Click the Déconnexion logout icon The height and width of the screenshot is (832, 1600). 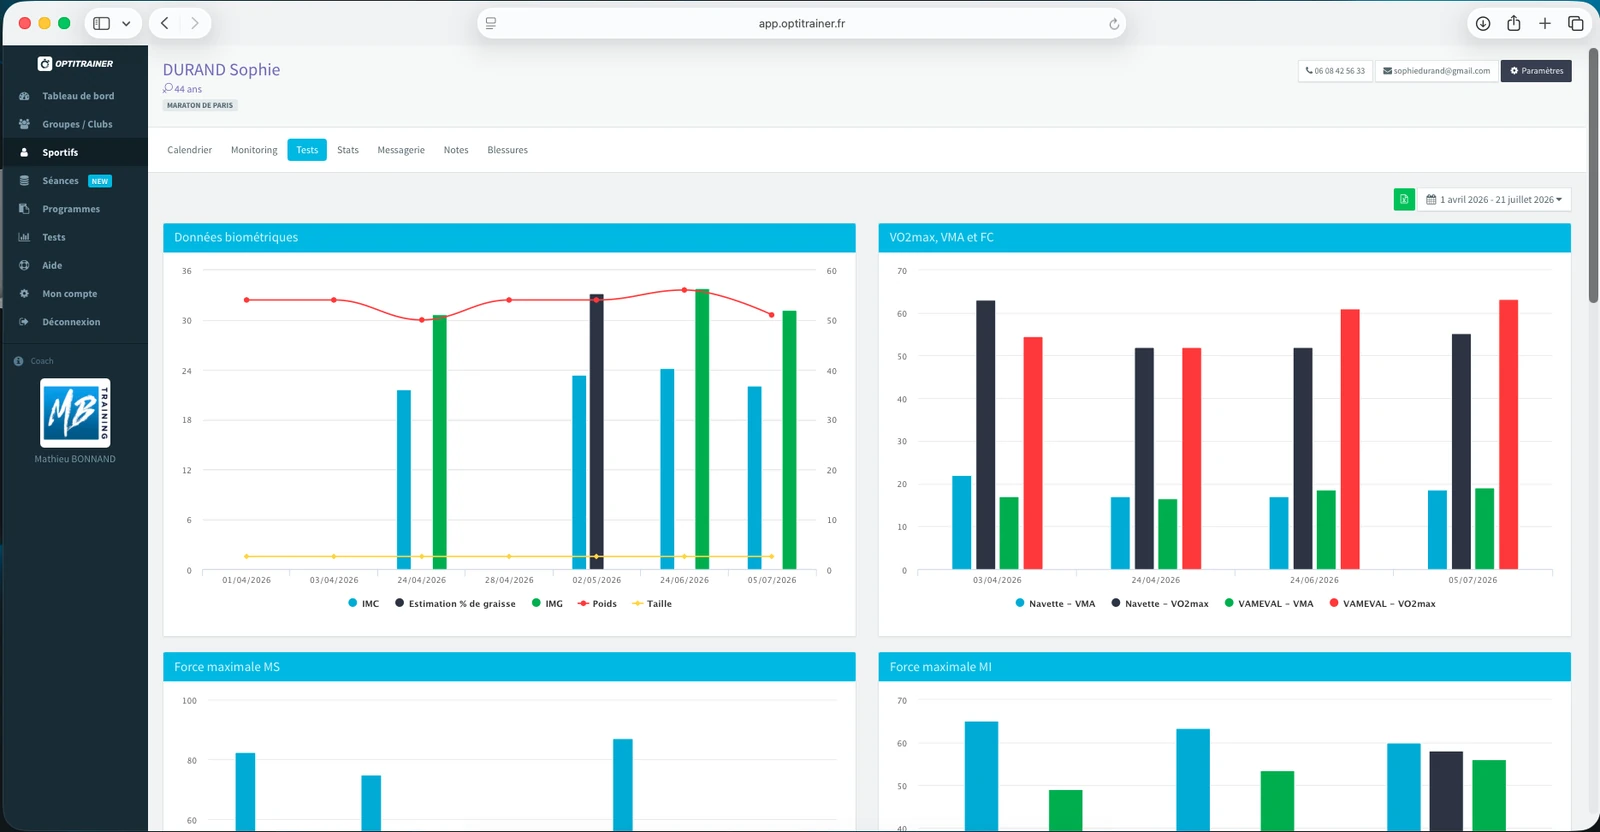point(24,322)
